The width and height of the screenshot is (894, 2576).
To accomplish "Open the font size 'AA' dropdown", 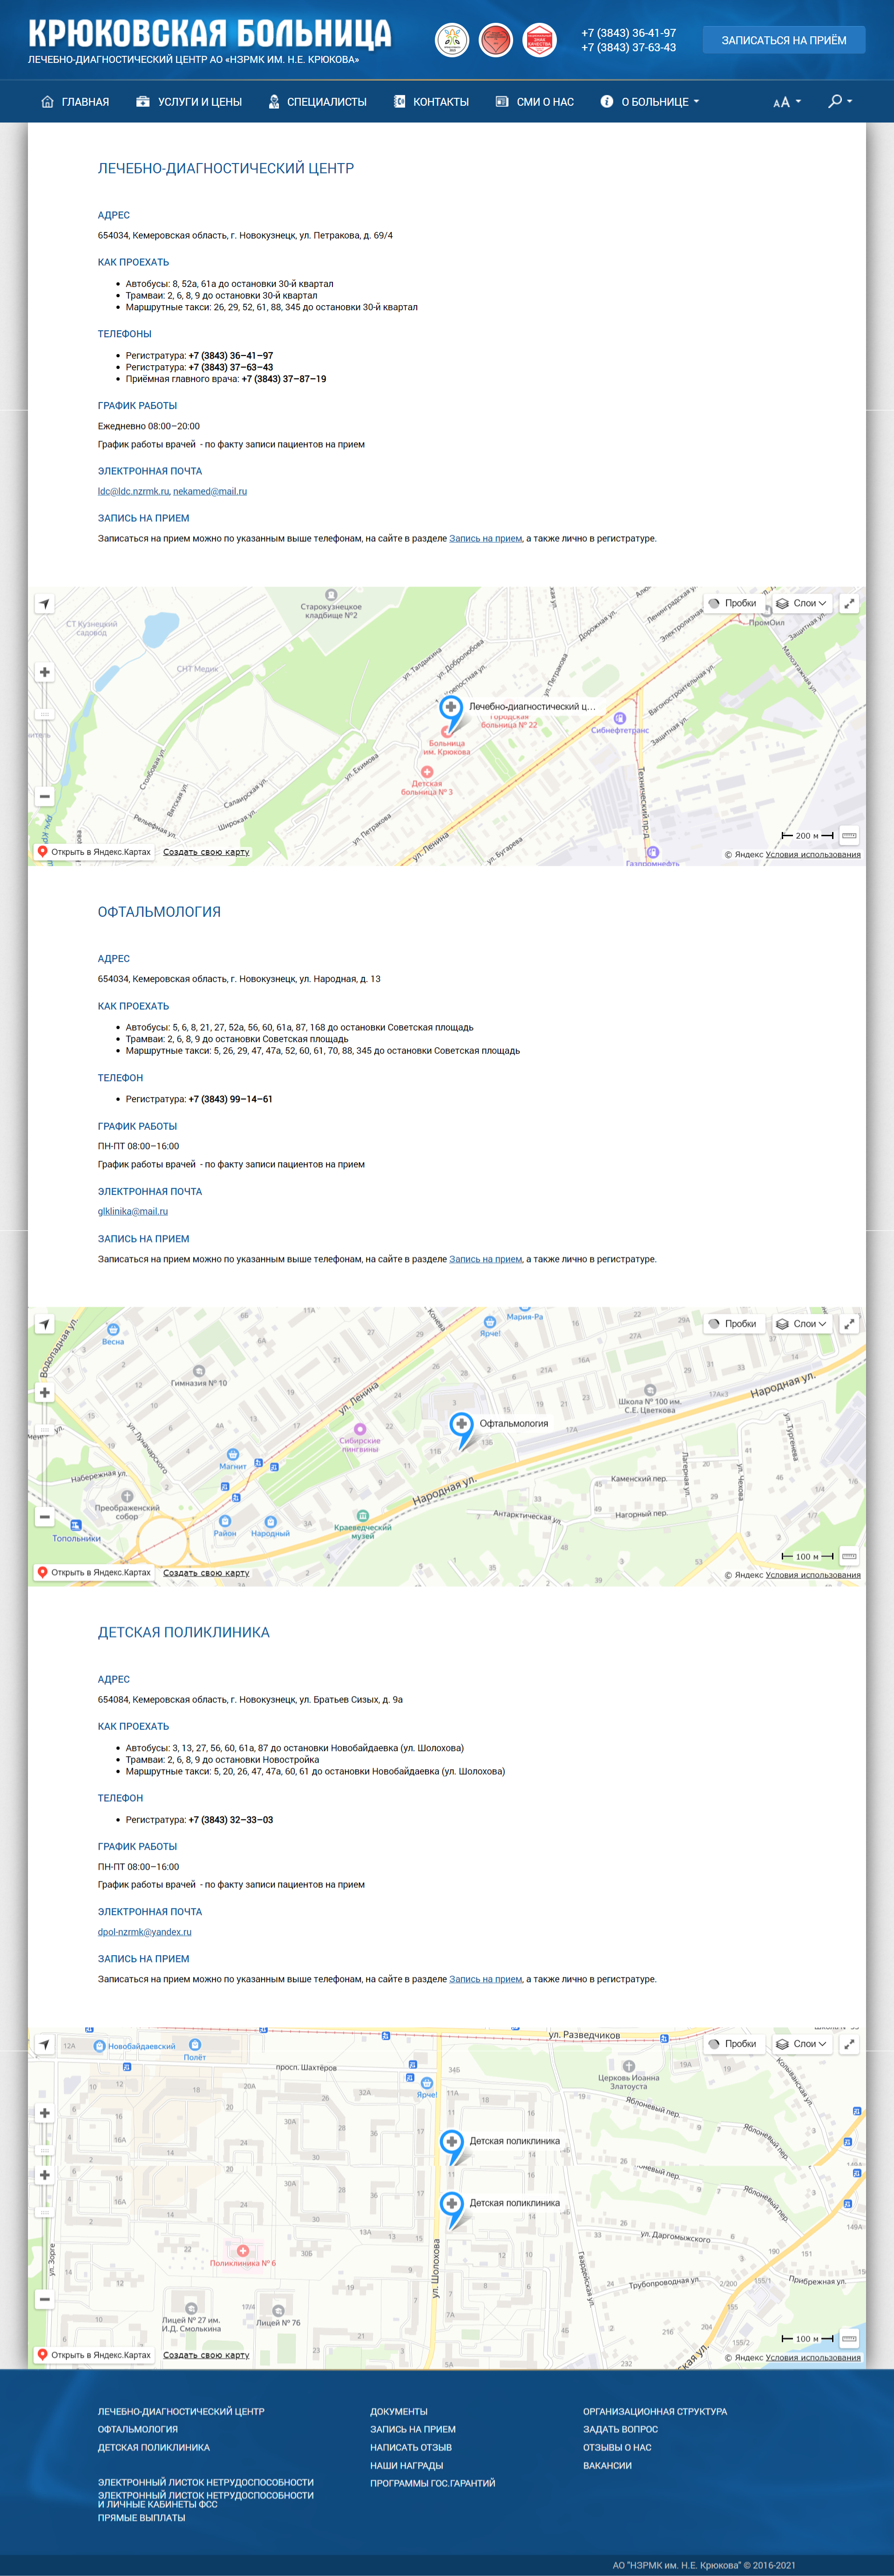I will (x=787, y=102).
